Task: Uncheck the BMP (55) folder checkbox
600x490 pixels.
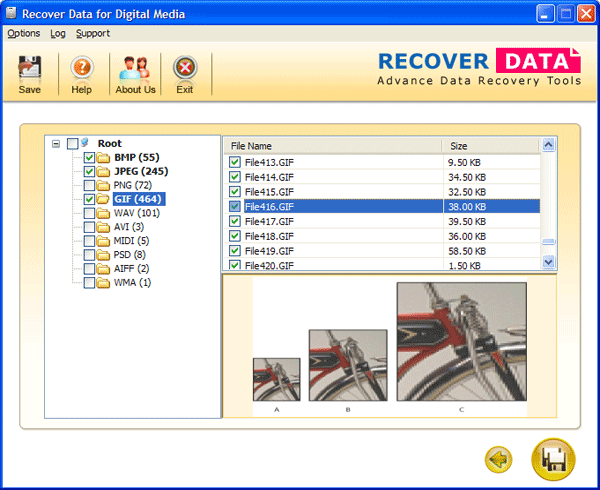Action: click(x=90, y=158)
